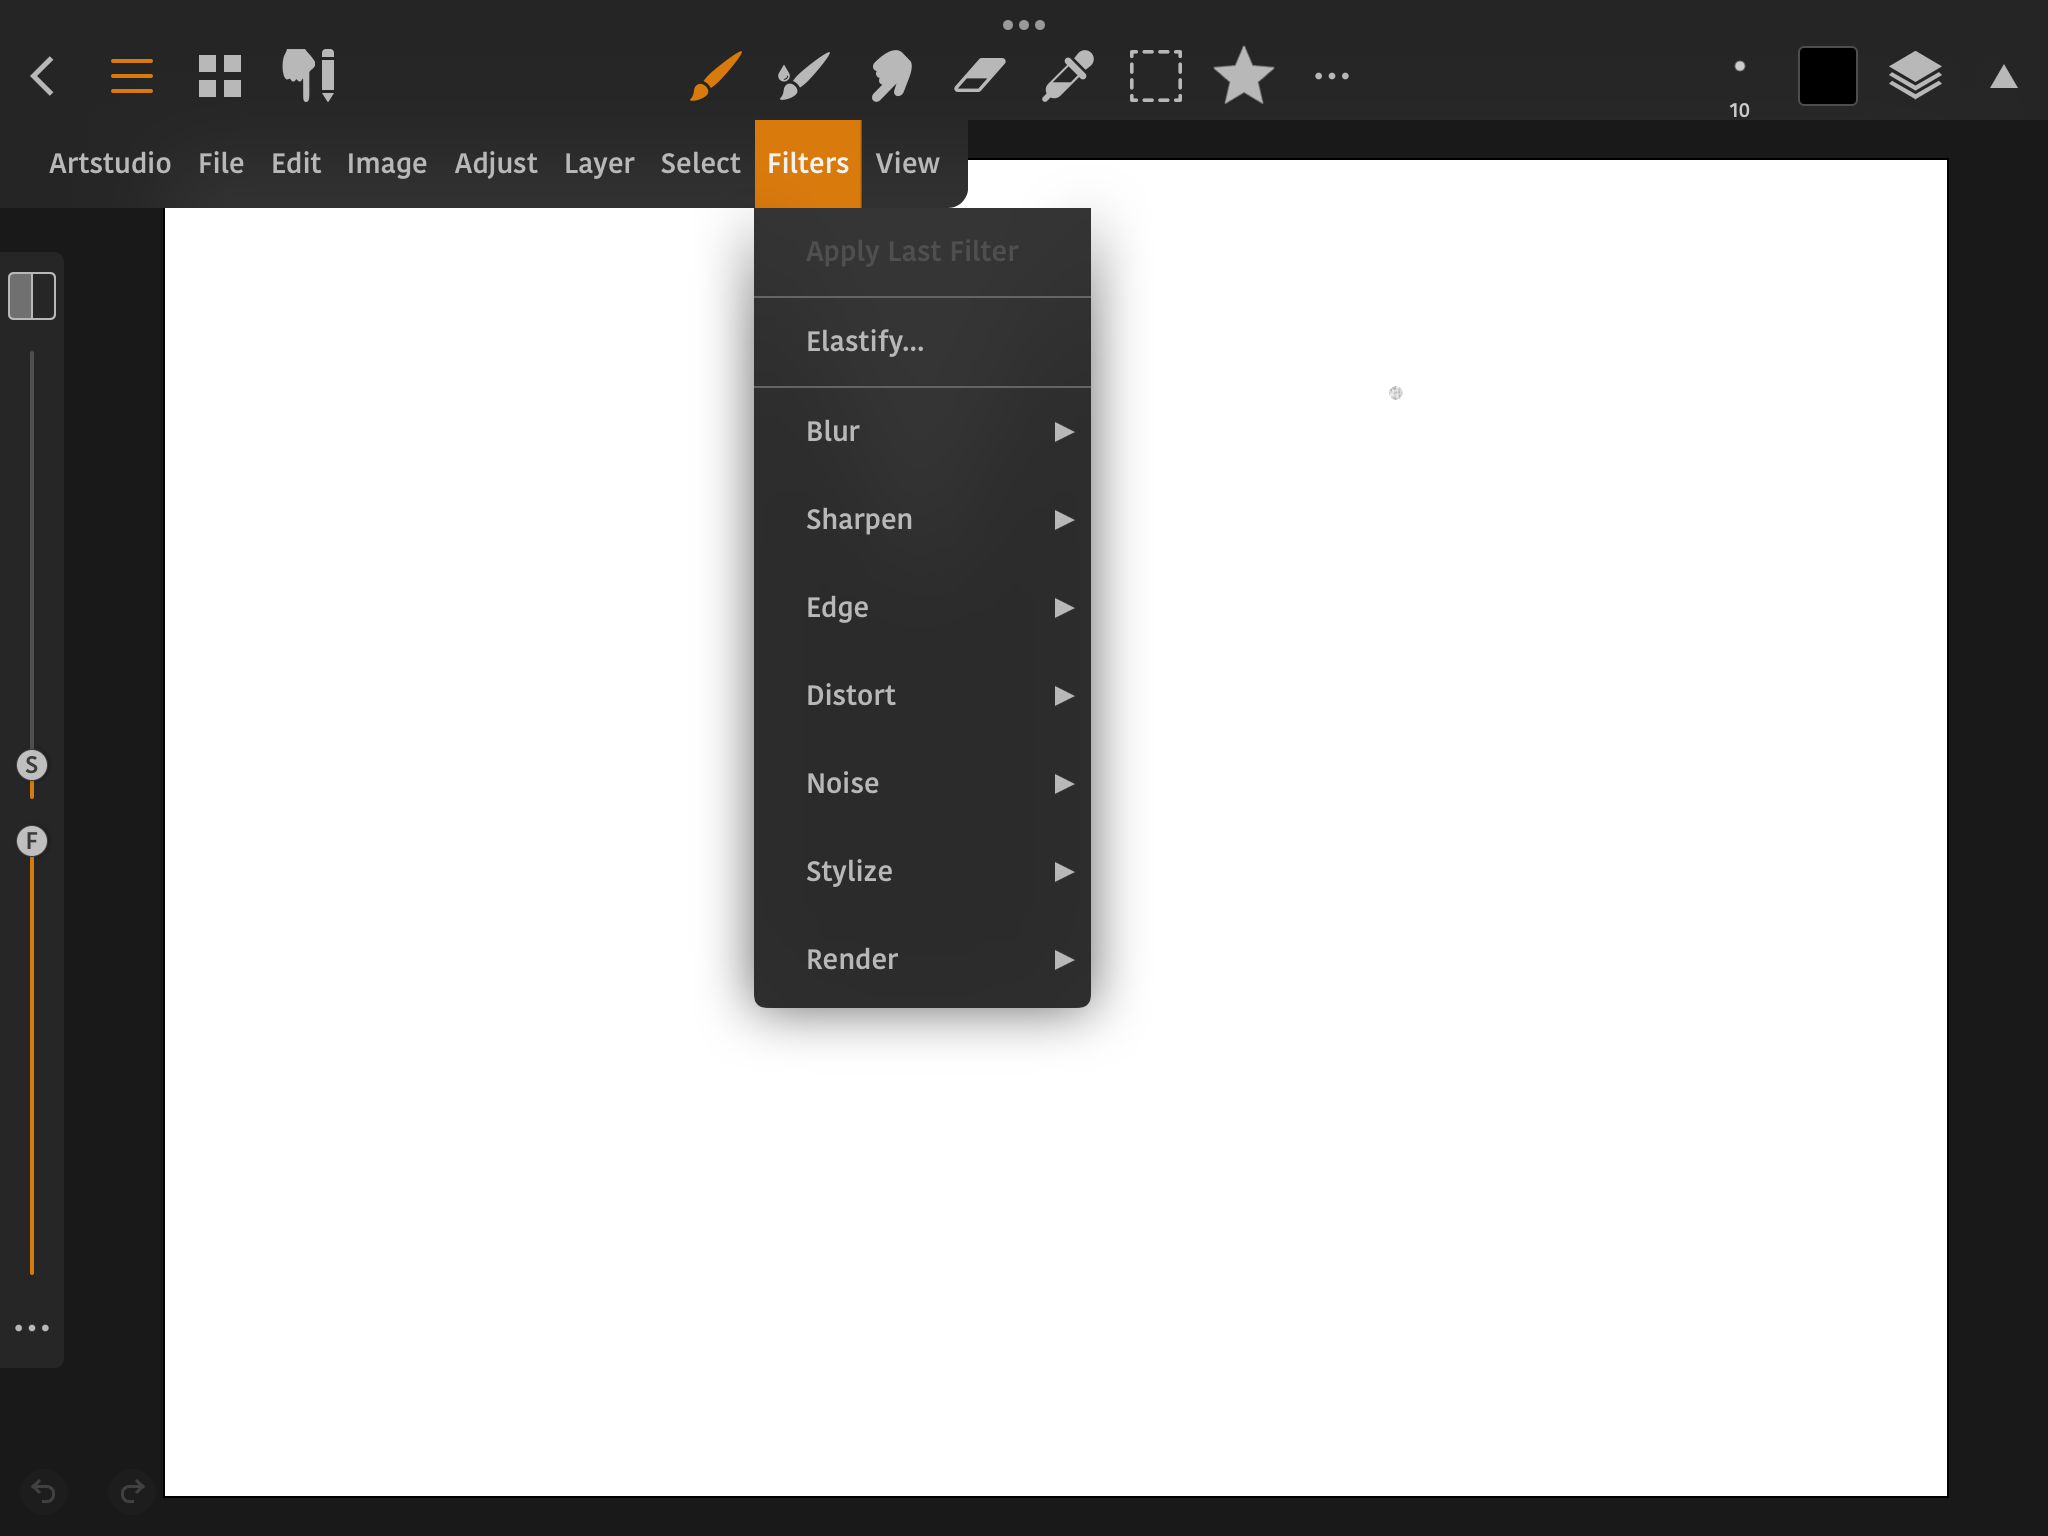Open the Layer menu

tap(598, 163)
